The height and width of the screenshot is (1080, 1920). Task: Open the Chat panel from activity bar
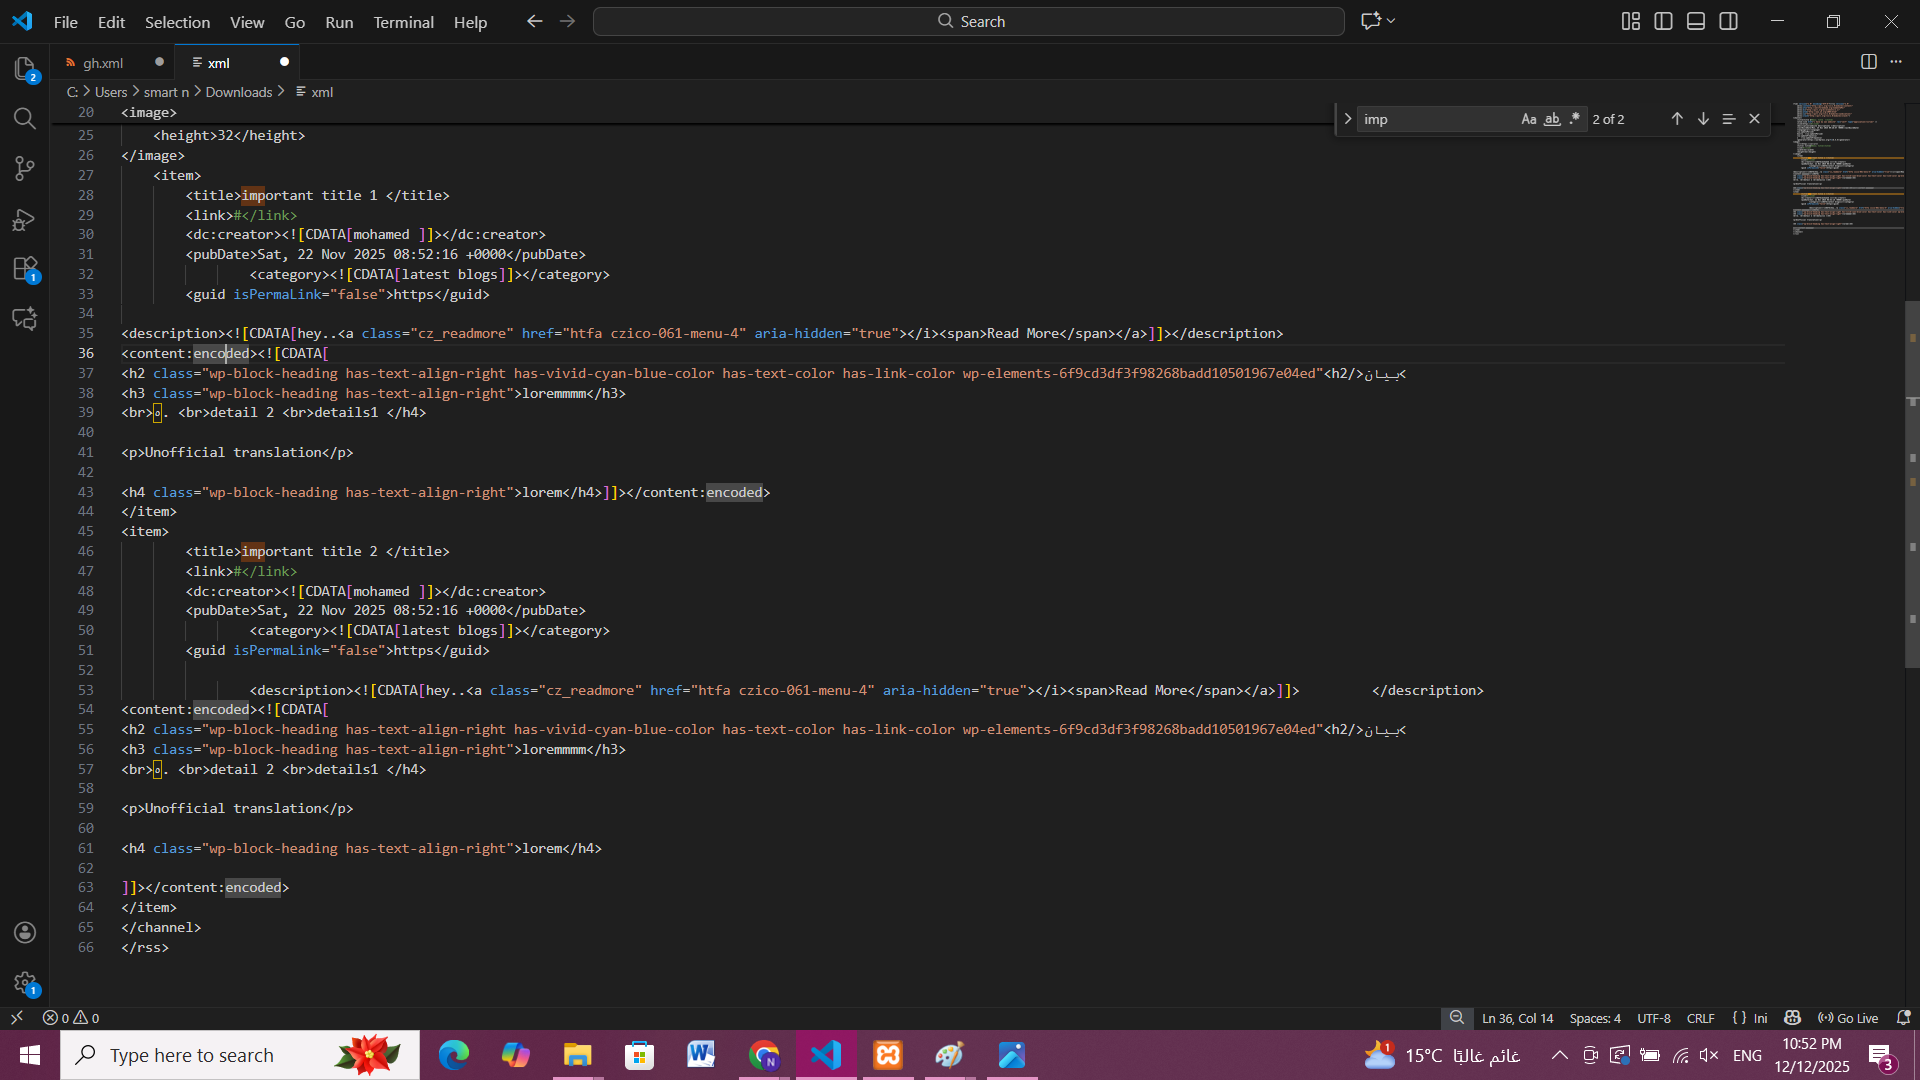[25, 319]
